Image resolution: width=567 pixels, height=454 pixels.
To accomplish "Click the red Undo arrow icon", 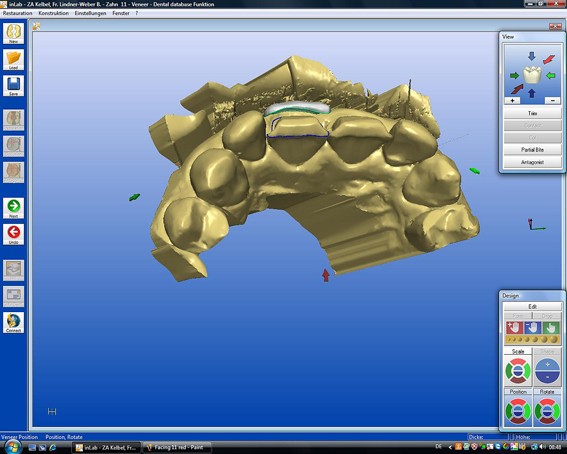I will (x=13, y=234).
